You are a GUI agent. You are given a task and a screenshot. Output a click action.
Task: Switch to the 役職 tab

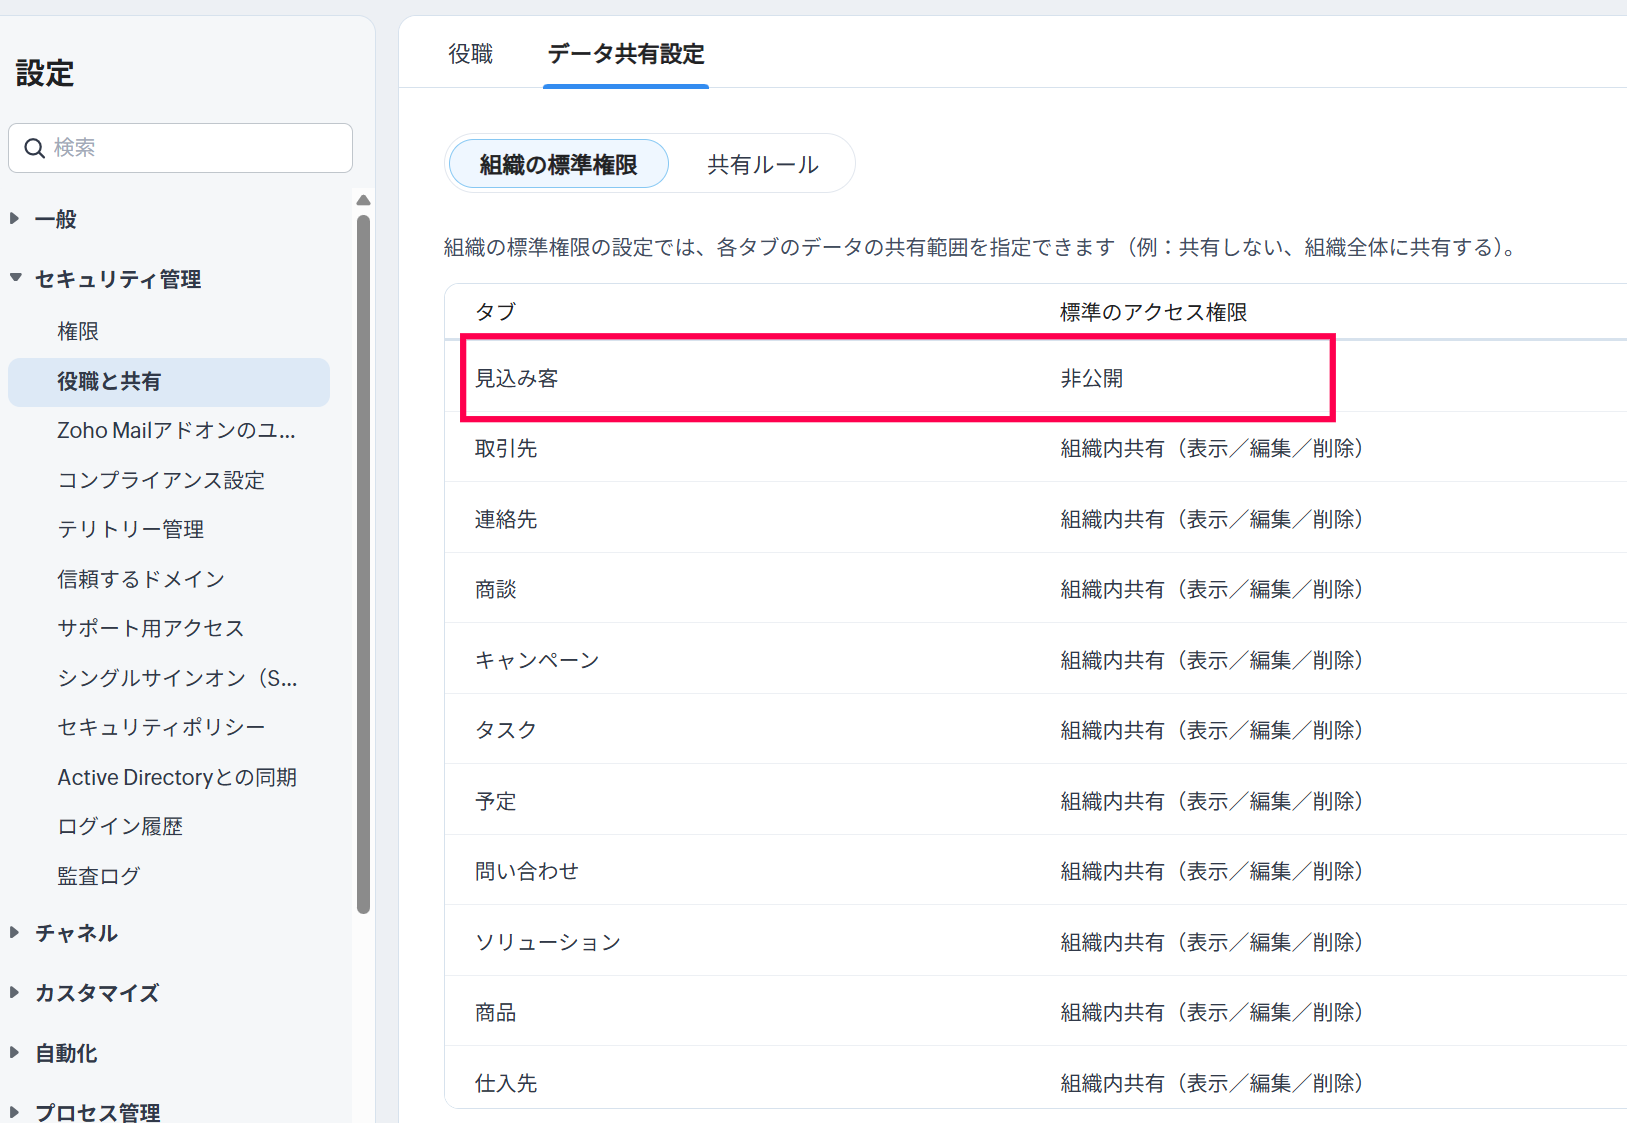tap(470, 54)
